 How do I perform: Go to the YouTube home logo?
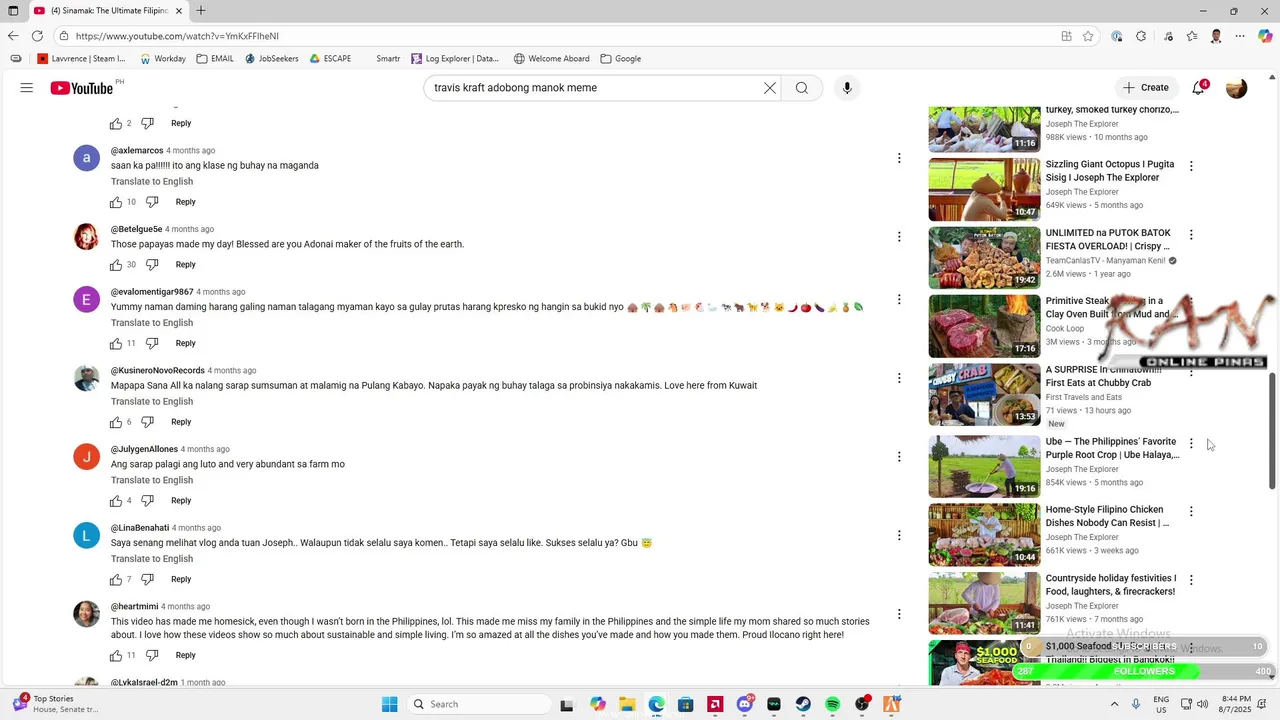(82, 88)
